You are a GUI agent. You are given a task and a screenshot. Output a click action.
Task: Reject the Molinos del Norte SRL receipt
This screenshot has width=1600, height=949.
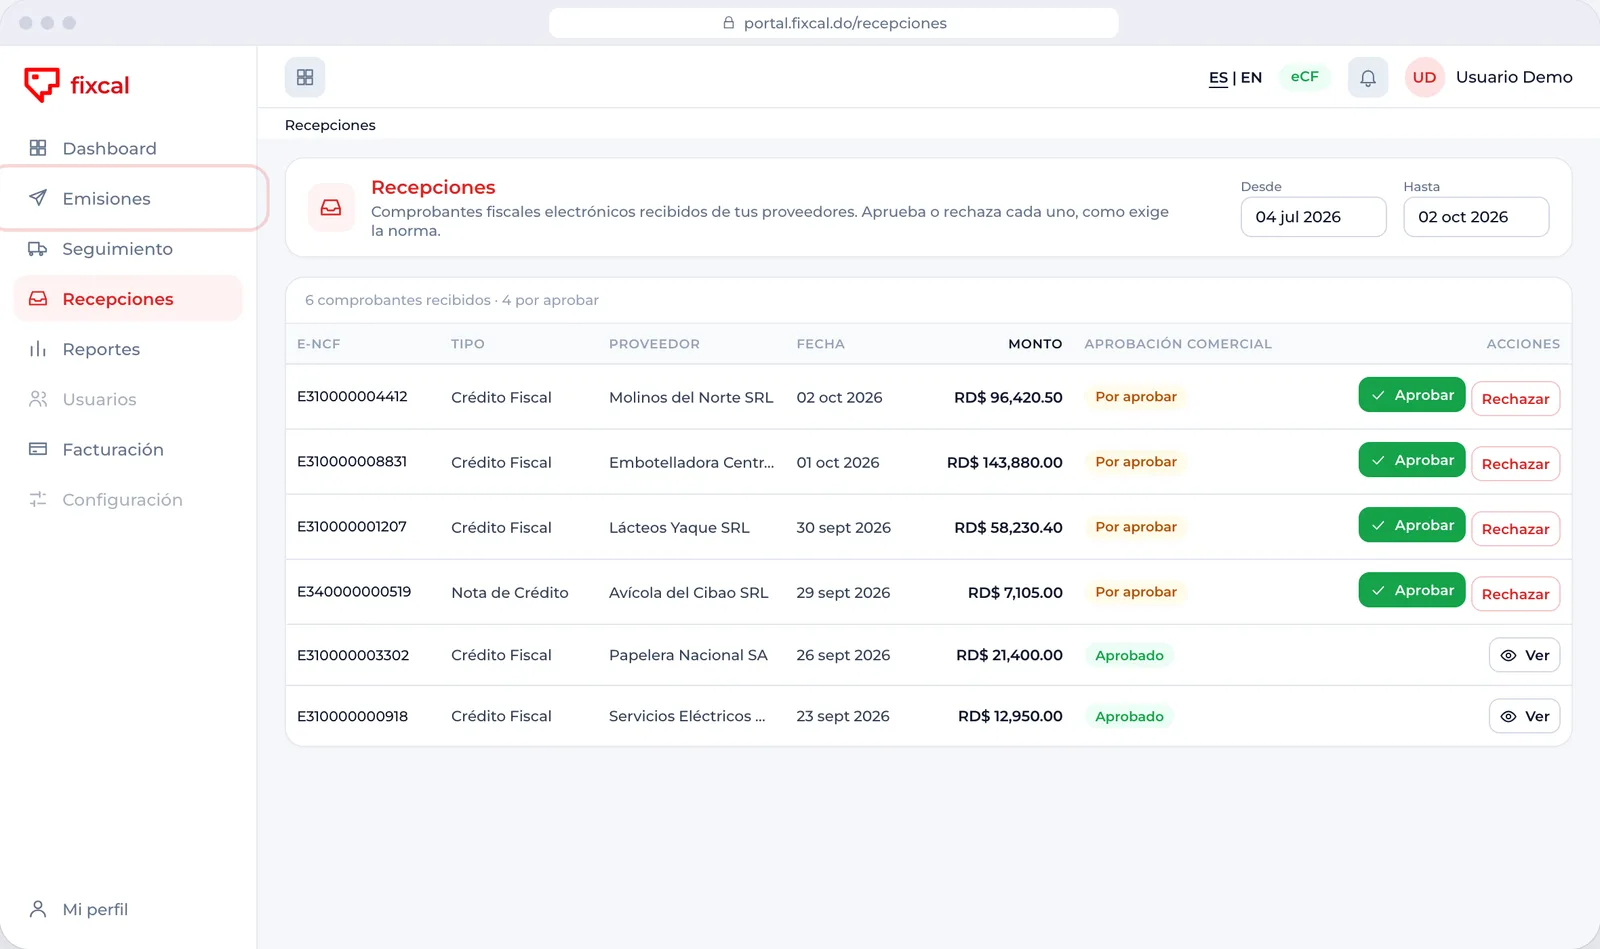[1515, 399]
